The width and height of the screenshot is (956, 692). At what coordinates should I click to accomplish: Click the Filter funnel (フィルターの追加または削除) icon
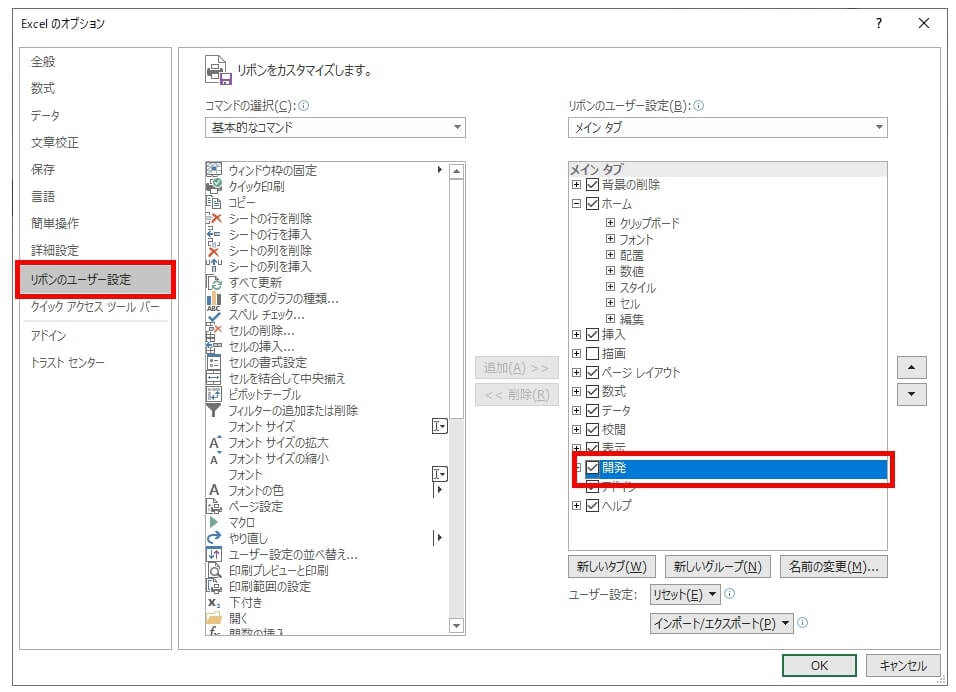213,410
